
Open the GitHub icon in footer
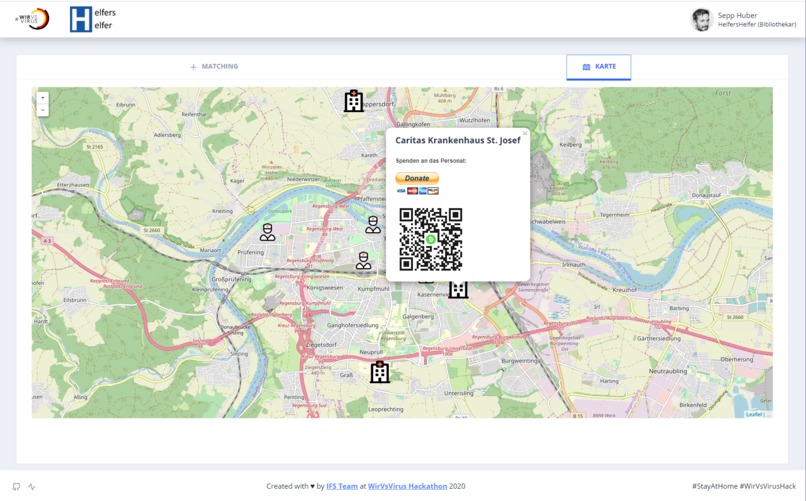16,487
